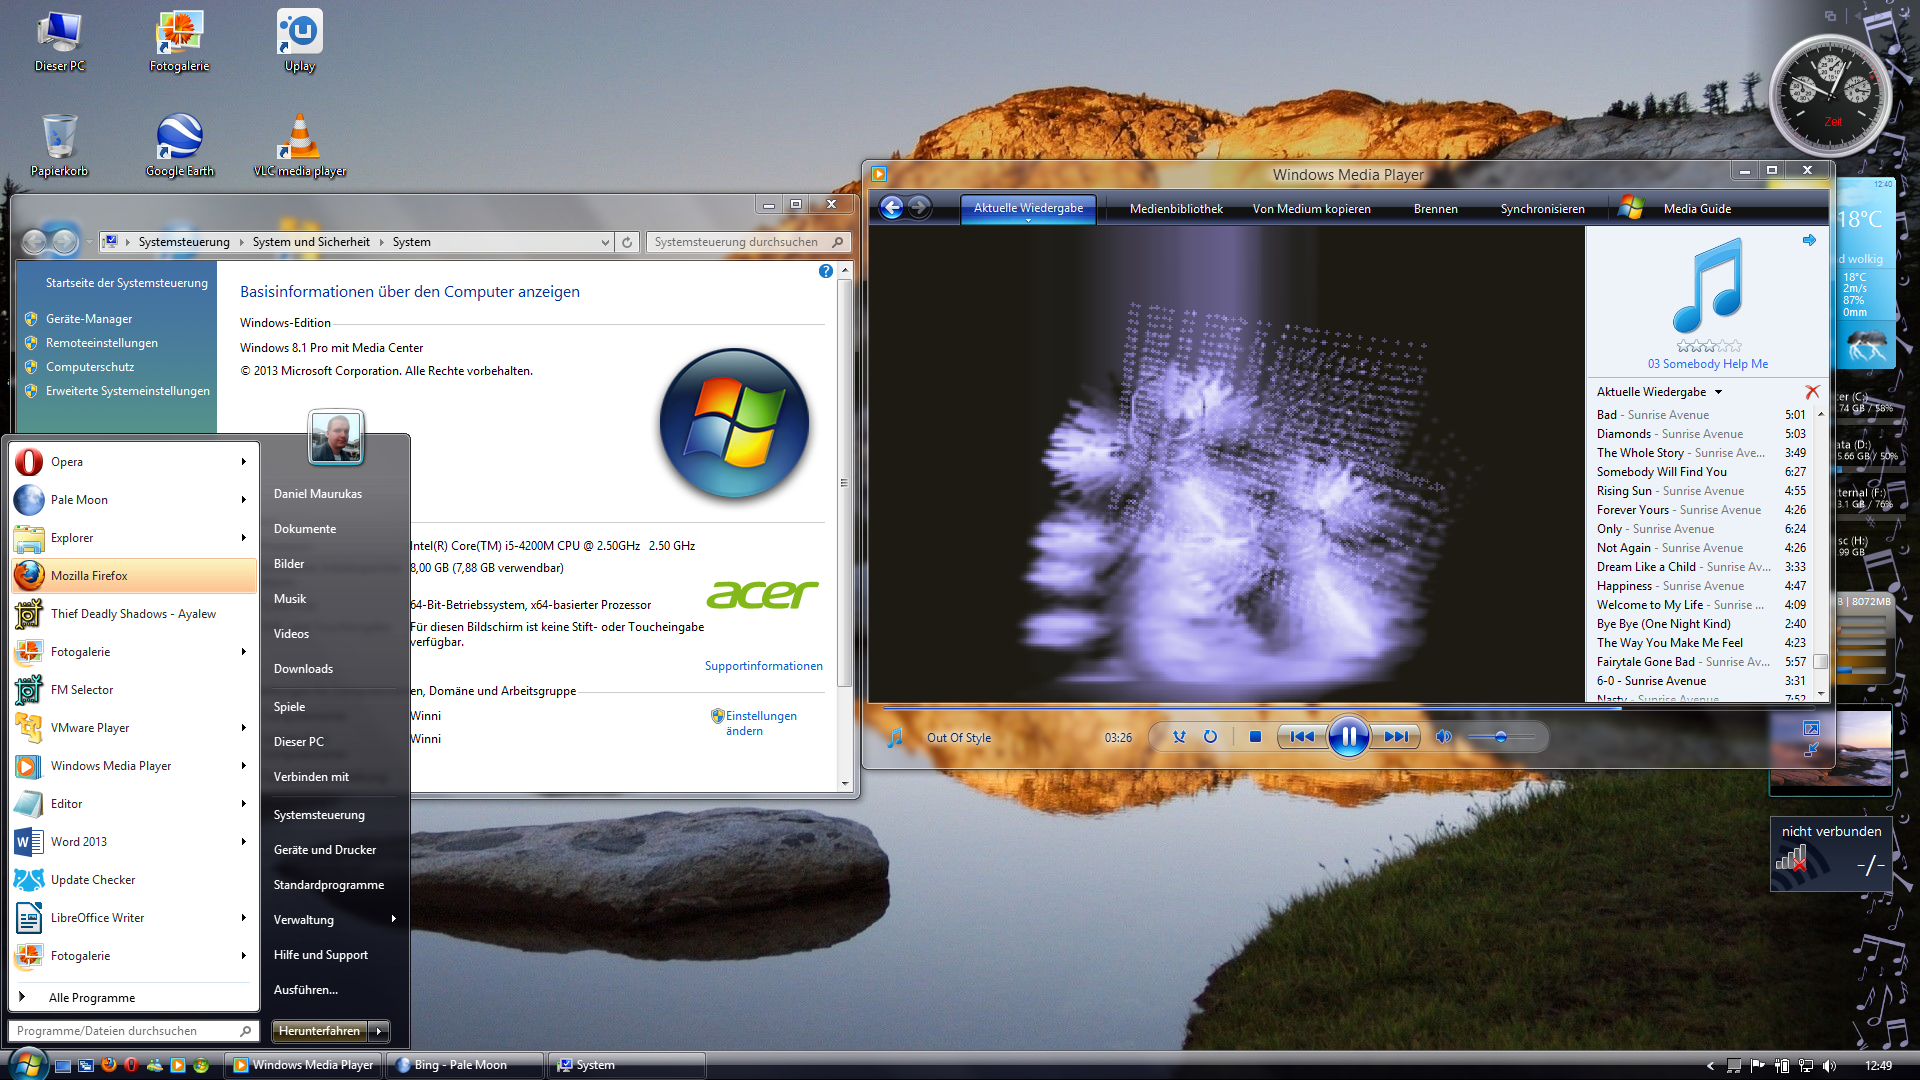The width and height of the screenshot is (1920, 1080).
Task: Expand Explorer submenu arrow
Action: (243, 538)
